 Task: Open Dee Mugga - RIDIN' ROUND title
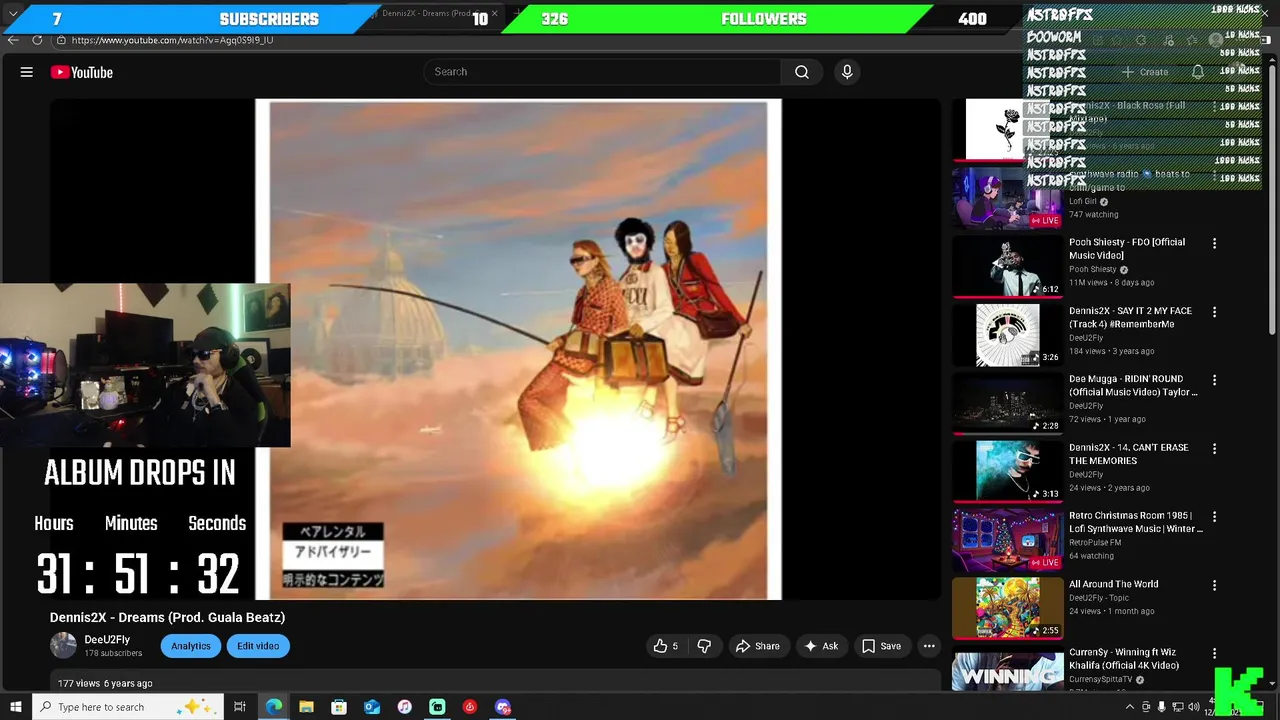coord(1133,385)
